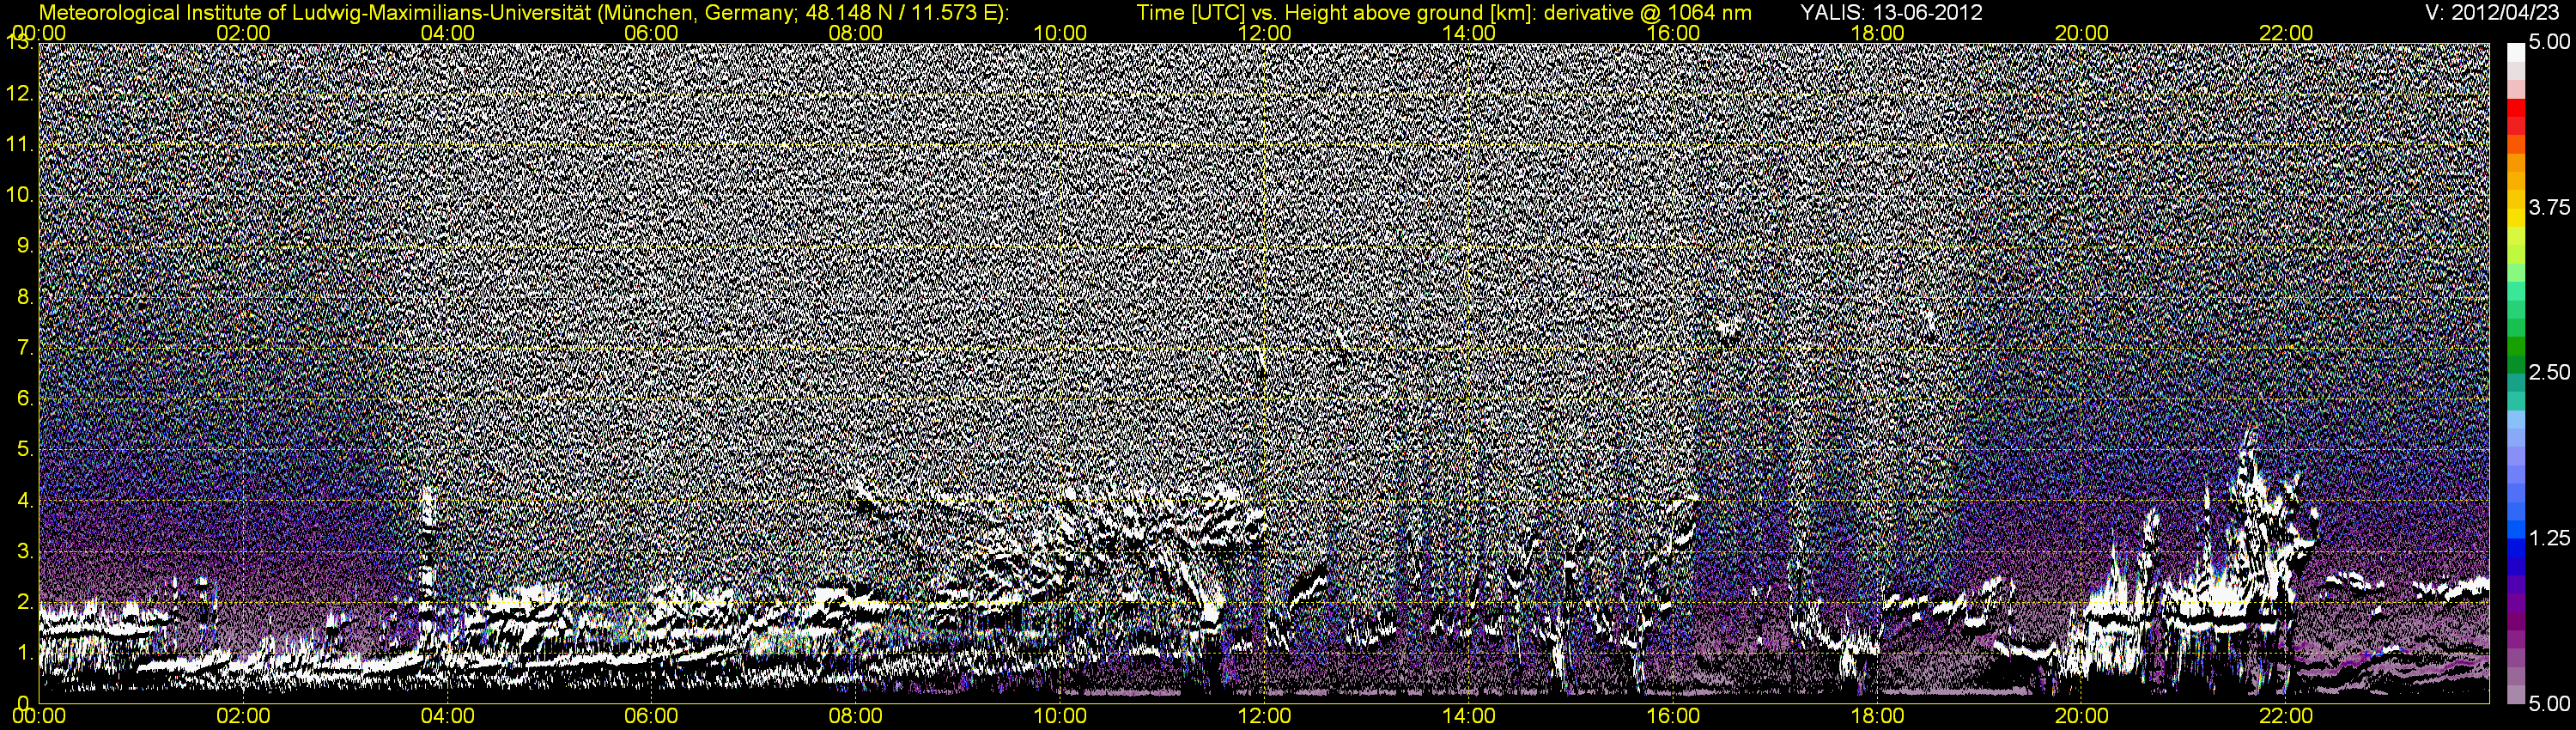Click the 12:00 label on the upper time axis
The image size is (2576, 730).
[1264, 33]
